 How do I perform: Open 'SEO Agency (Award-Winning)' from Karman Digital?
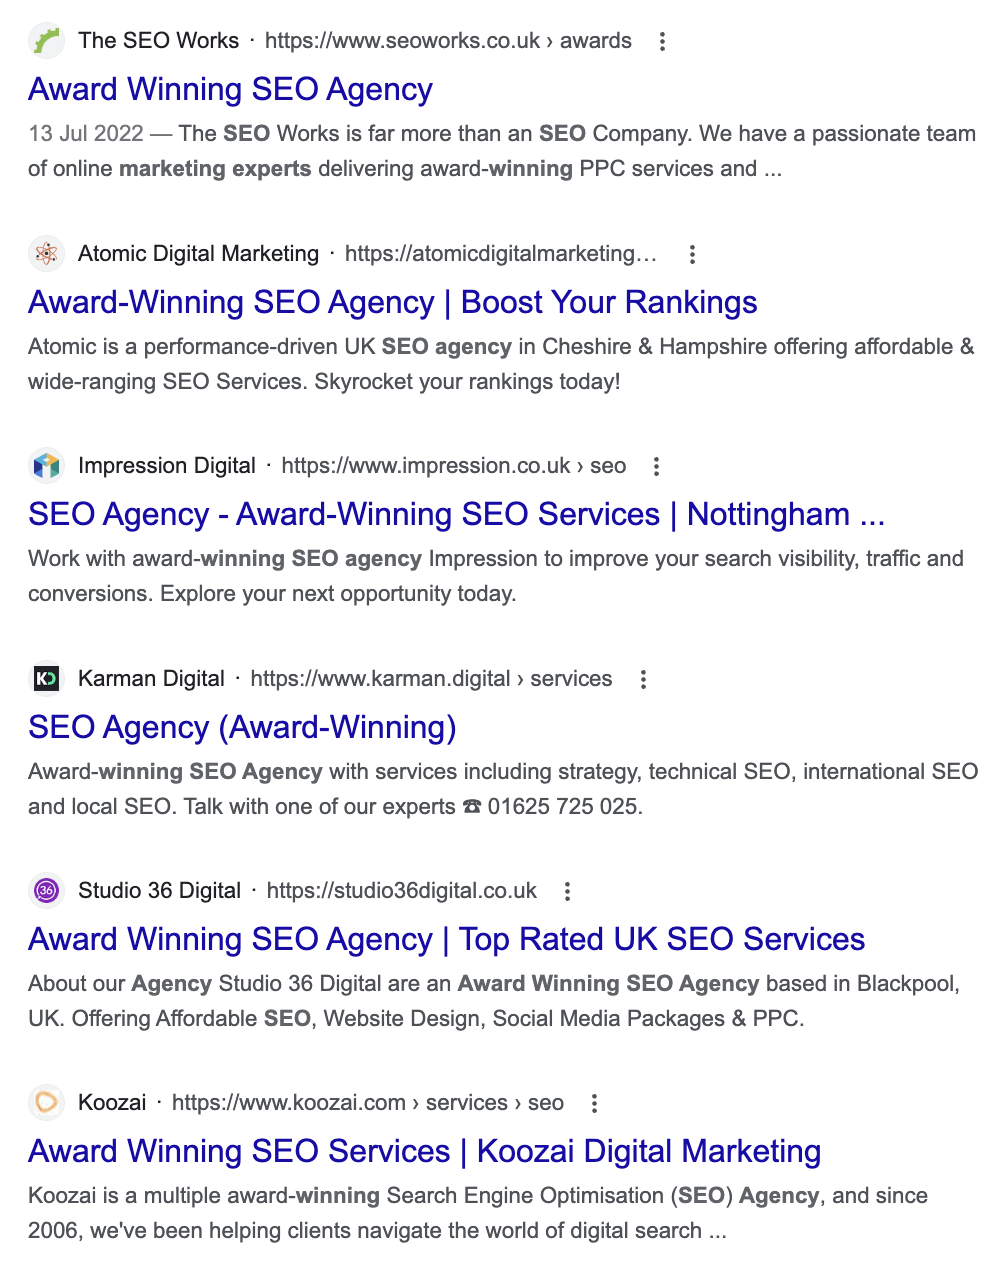click(x=242, y=728)
